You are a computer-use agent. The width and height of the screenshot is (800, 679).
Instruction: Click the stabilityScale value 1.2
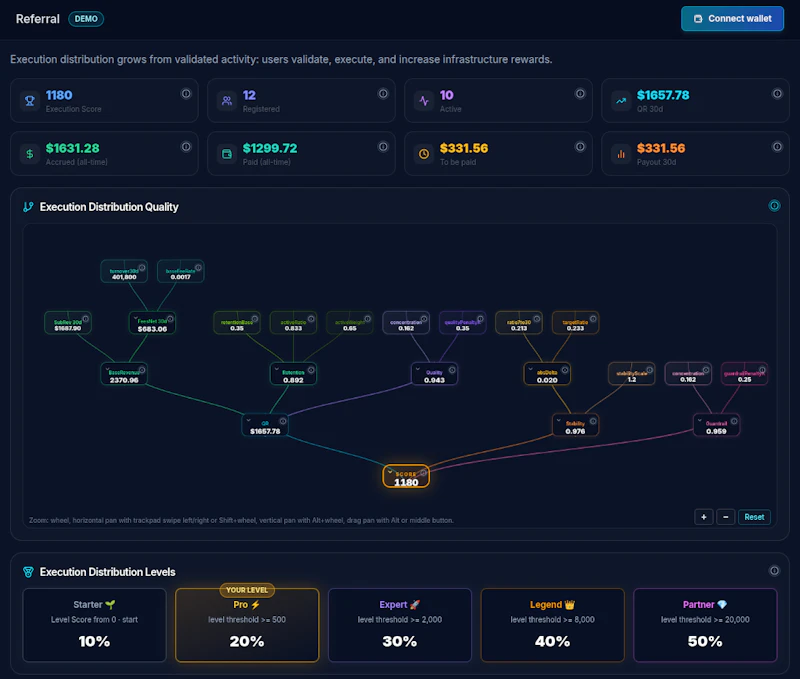pos(632,380)
